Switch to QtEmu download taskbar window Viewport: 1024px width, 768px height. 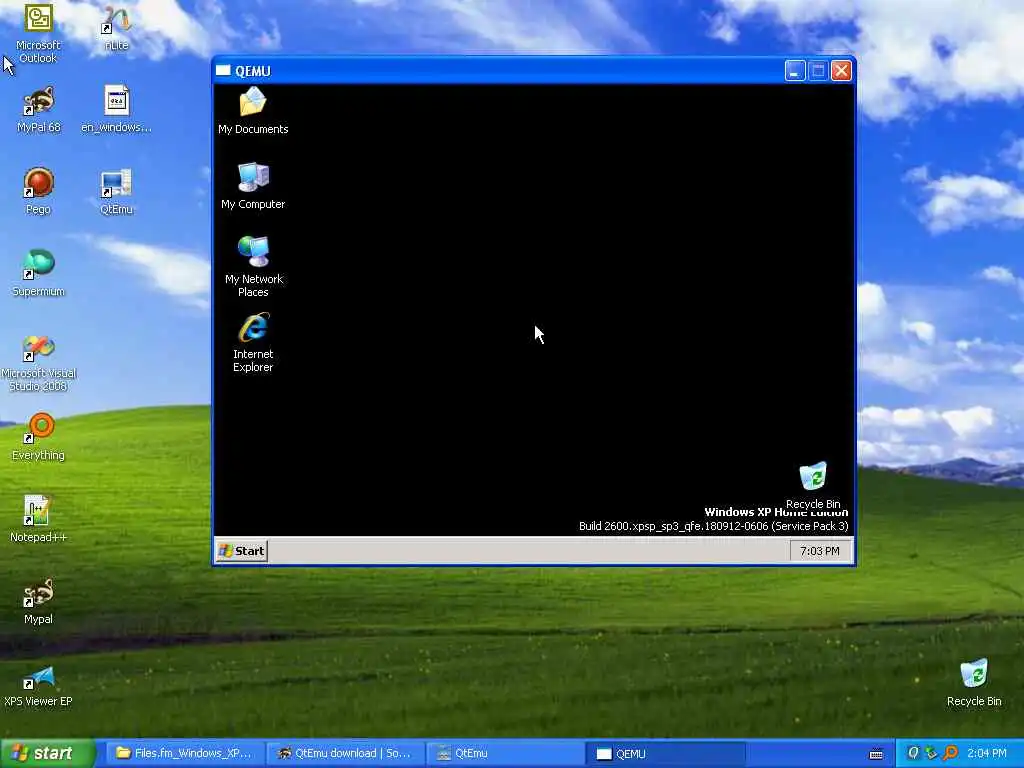coord(344,754)
